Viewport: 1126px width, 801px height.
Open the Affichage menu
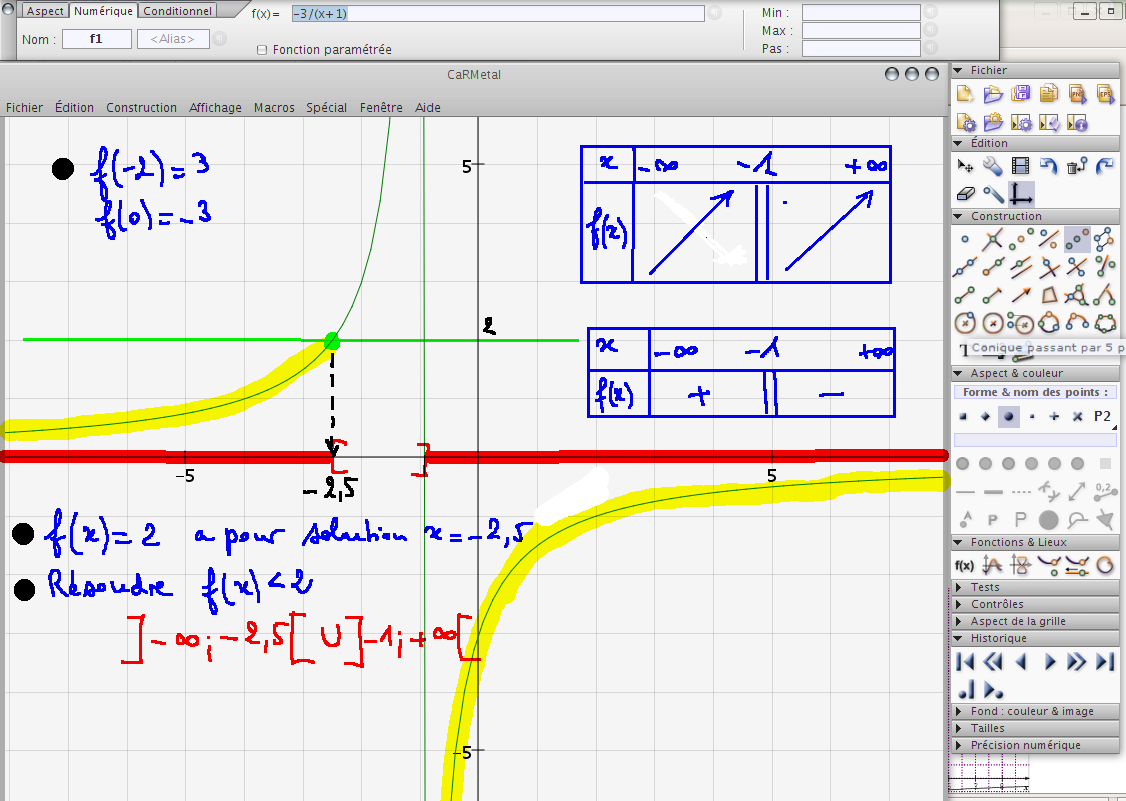[215, 108]
